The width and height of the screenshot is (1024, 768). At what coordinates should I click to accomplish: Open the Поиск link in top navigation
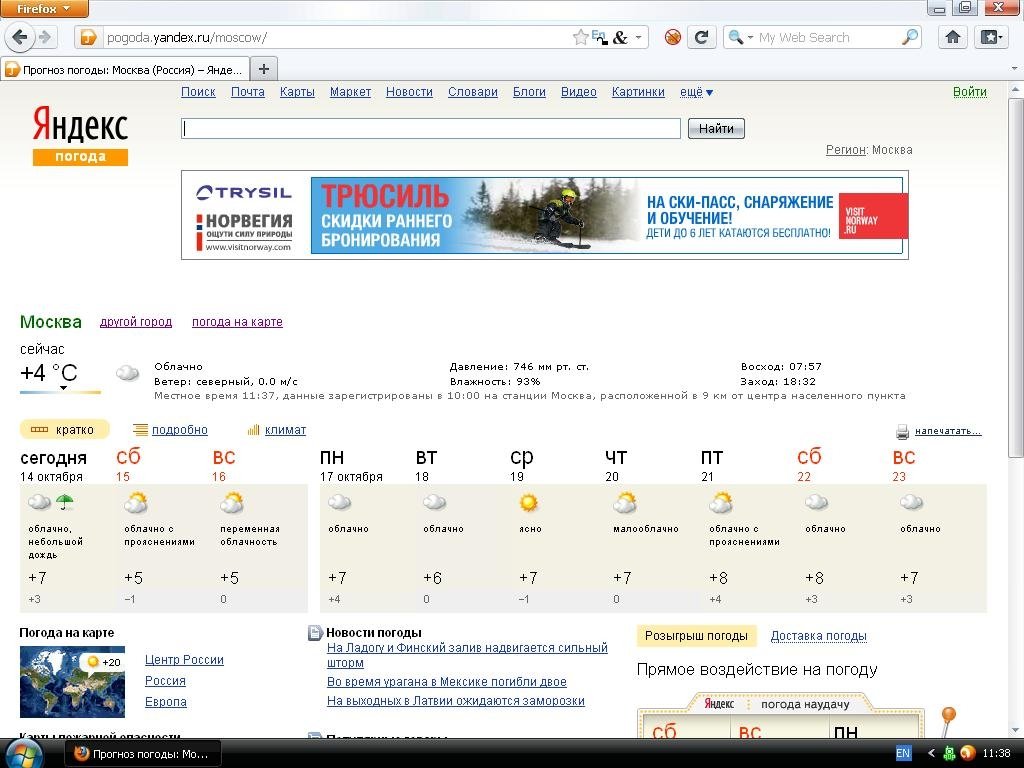coord(198,92)
